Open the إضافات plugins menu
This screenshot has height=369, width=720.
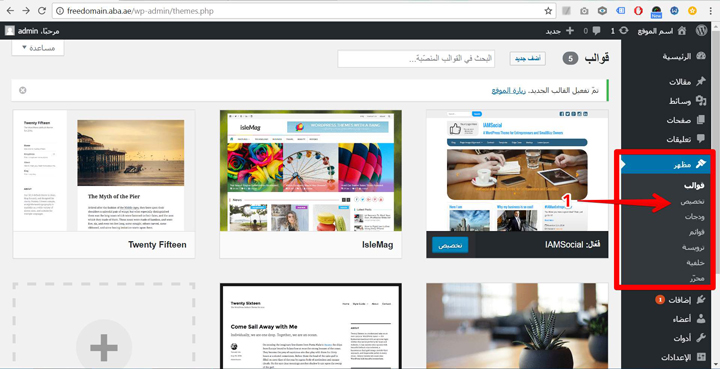pyautogui.click(x=681, y=300)
